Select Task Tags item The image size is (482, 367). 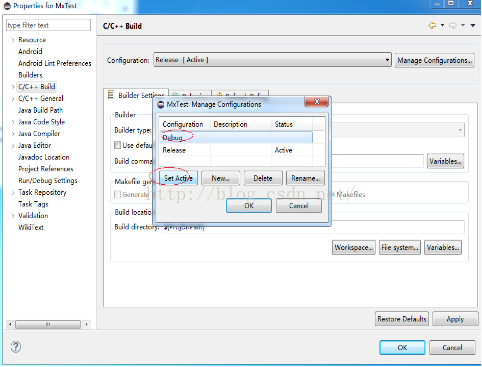tap(33, 204)
